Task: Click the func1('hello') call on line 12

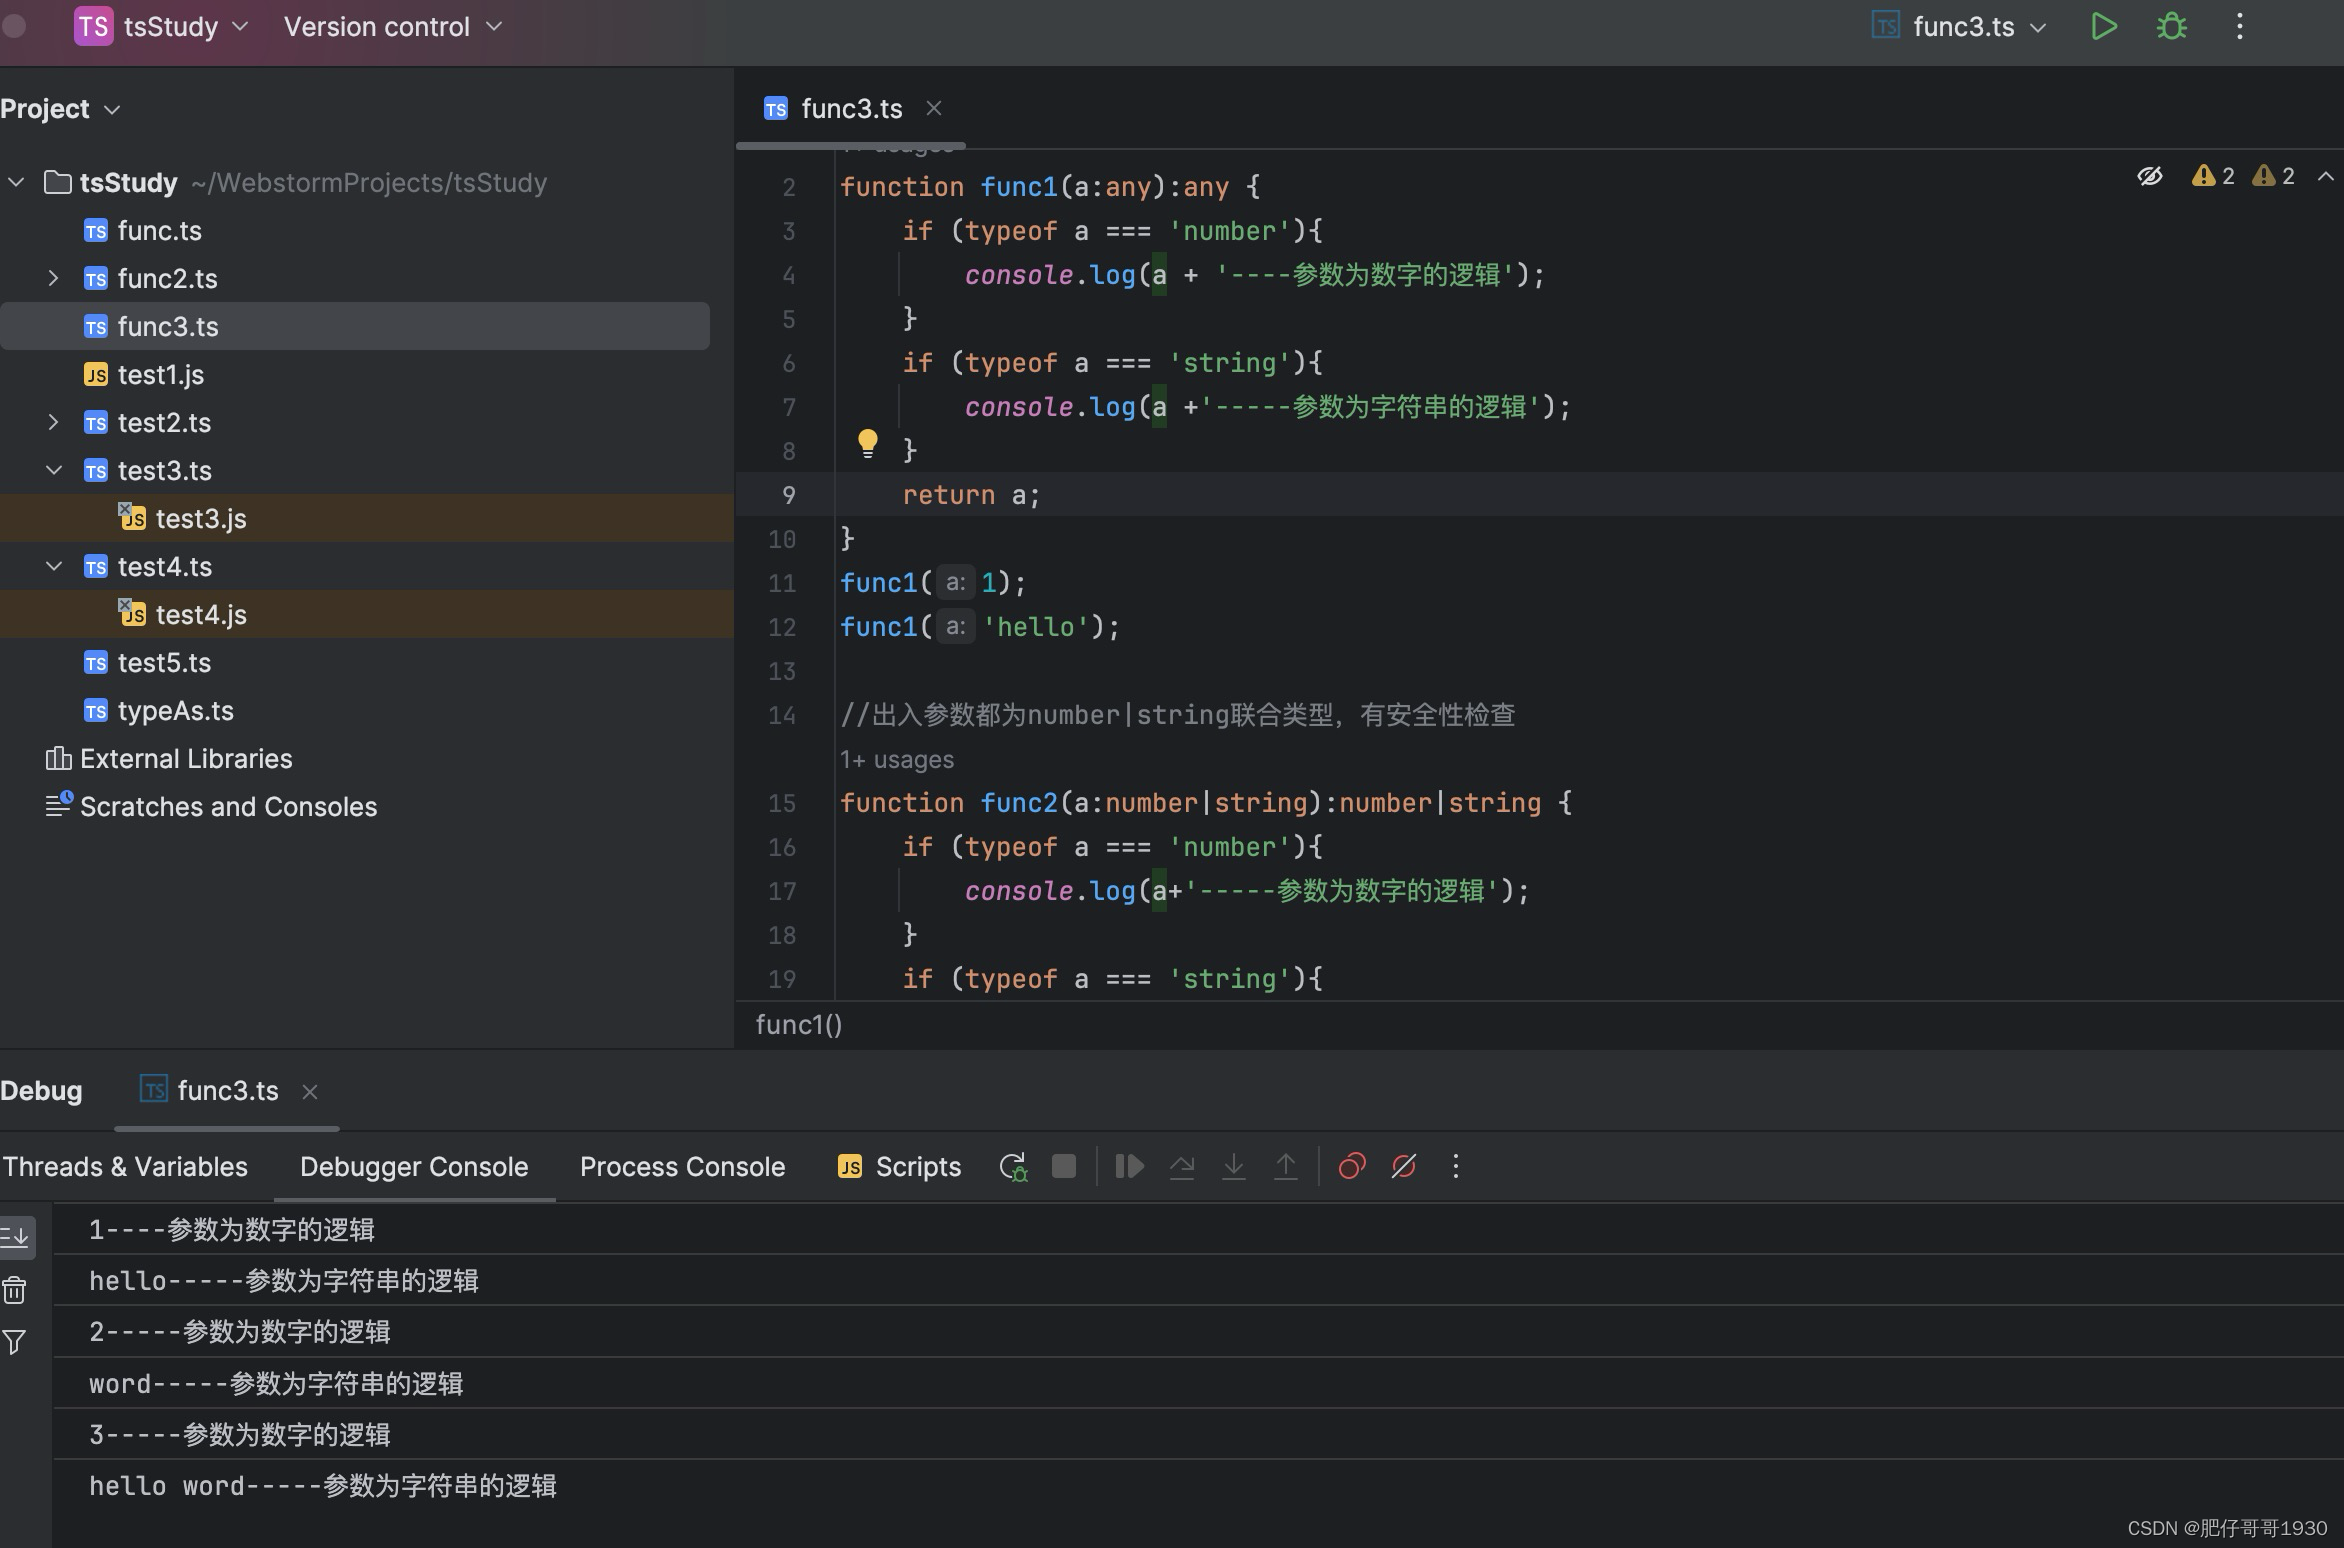Action: click(x=980, y=627)
